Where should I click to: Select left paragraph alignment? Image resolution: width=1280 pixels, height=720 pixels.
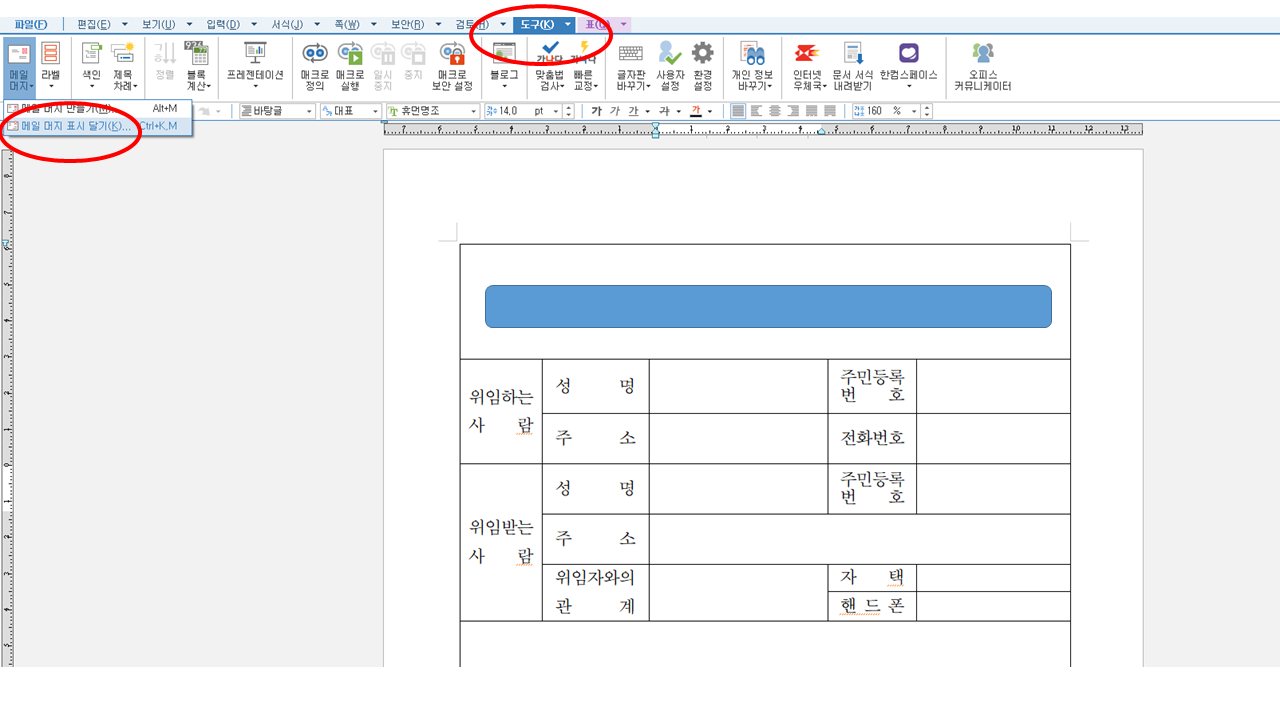coord(756,111)
